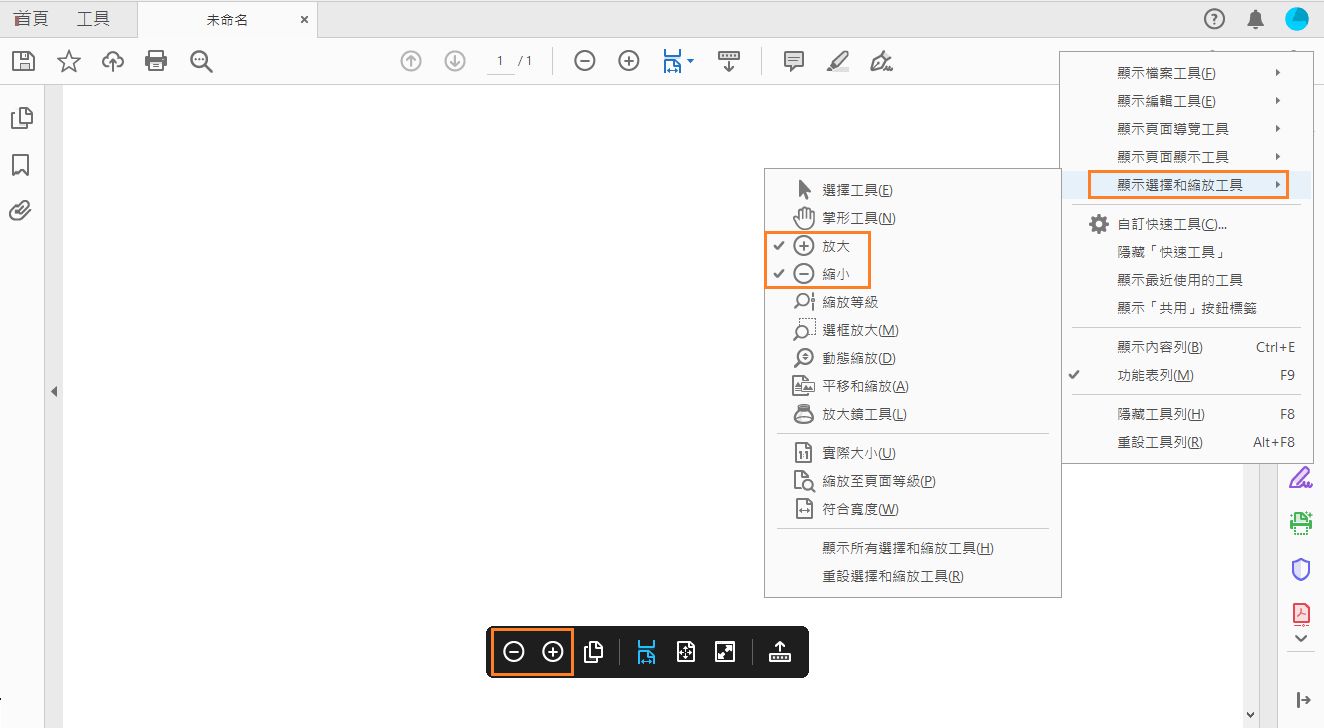
Task: Click the attachments paperclip icon
Action: [23, 210]
